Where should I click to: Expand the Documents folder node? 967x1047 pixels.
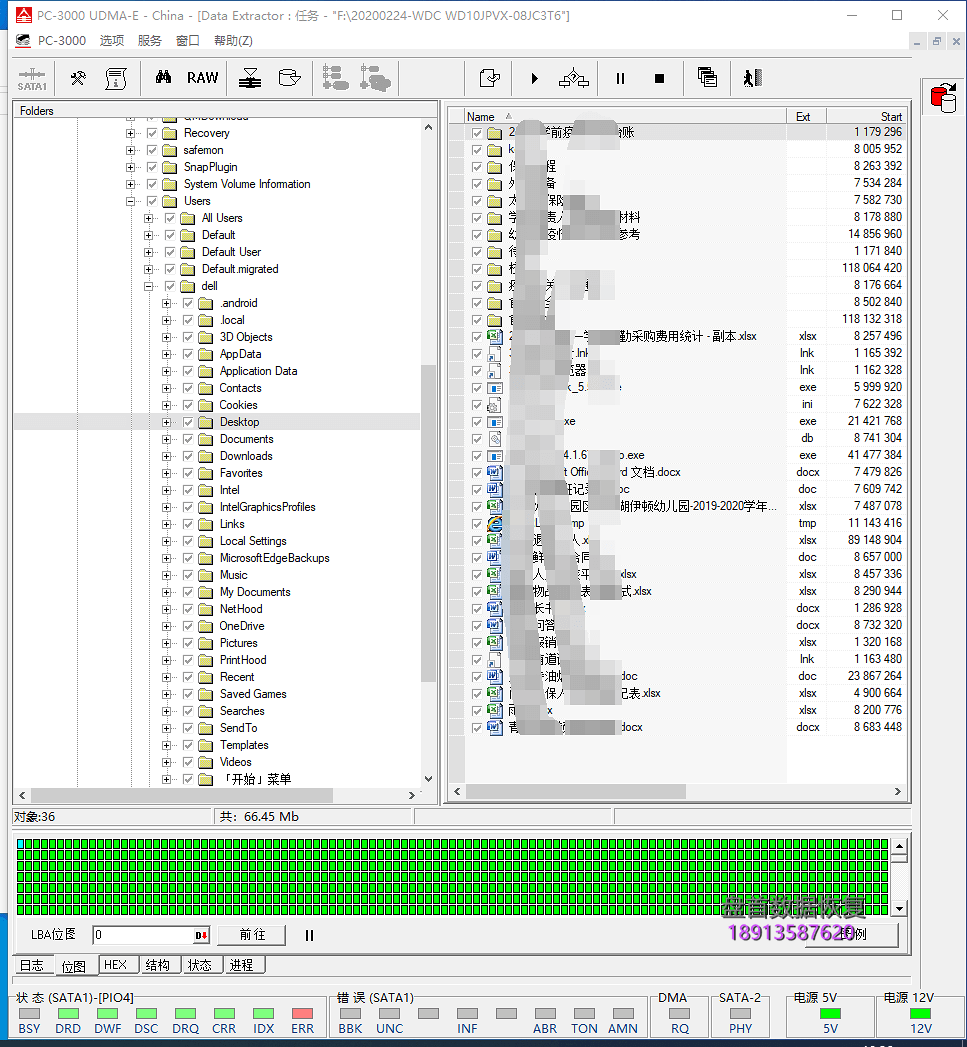[x=166, y=439]
